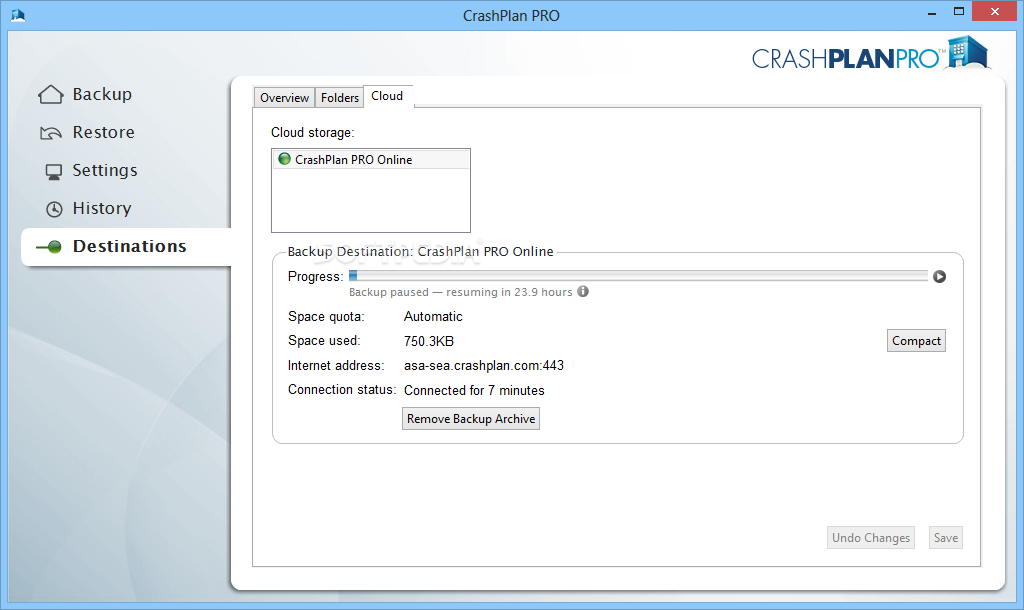The width and height of the screenshot is (1024, 610).
Task: Click the 'asa-sea.crashplan.com:443' address
Action: (x=484, y=366)
